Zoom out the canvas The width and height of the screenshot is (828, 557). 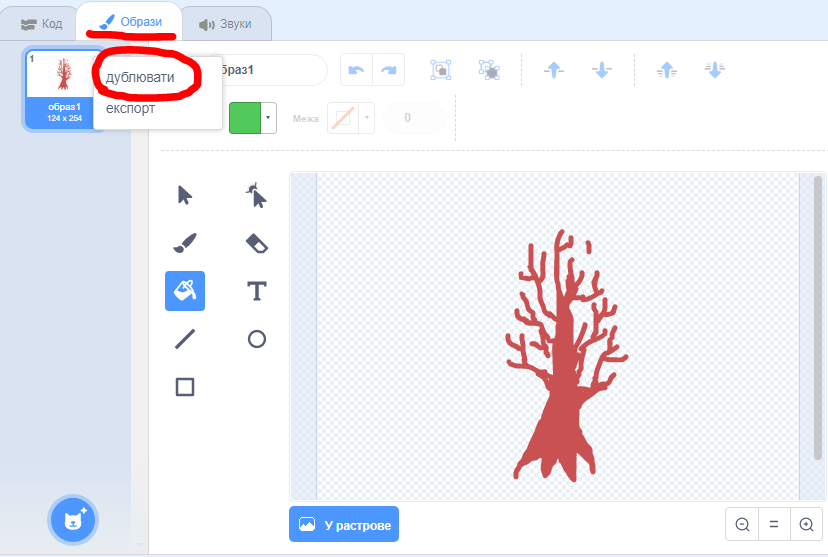pyautogui.click(x=742, y=524)
